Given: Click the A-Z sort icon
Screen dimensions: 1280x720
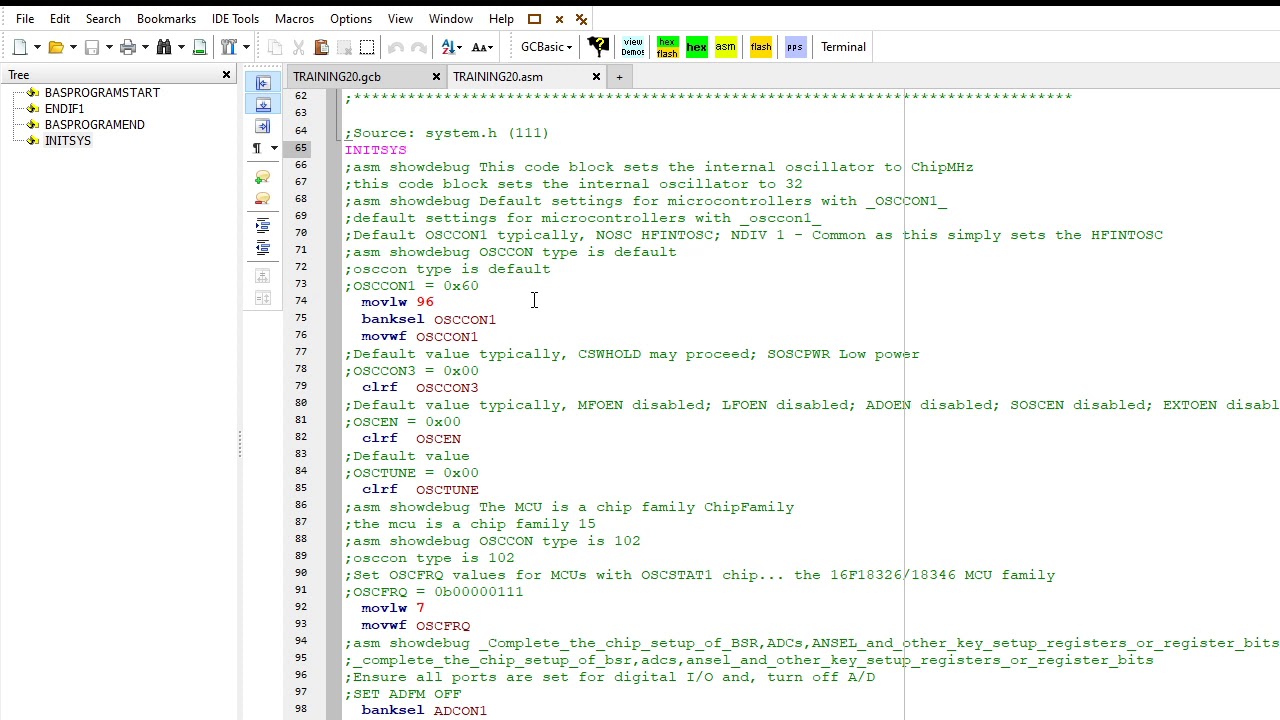Looking at the screenshot, I should [x=451, y=47].
